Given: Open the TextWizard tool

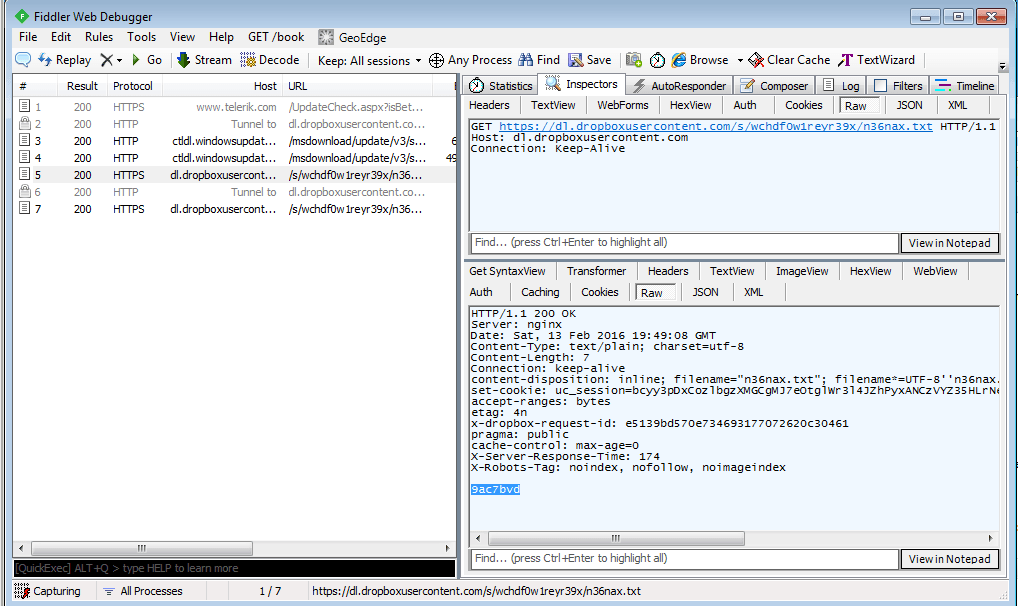Looking at the screenshot, I should (x=877, y=60).
